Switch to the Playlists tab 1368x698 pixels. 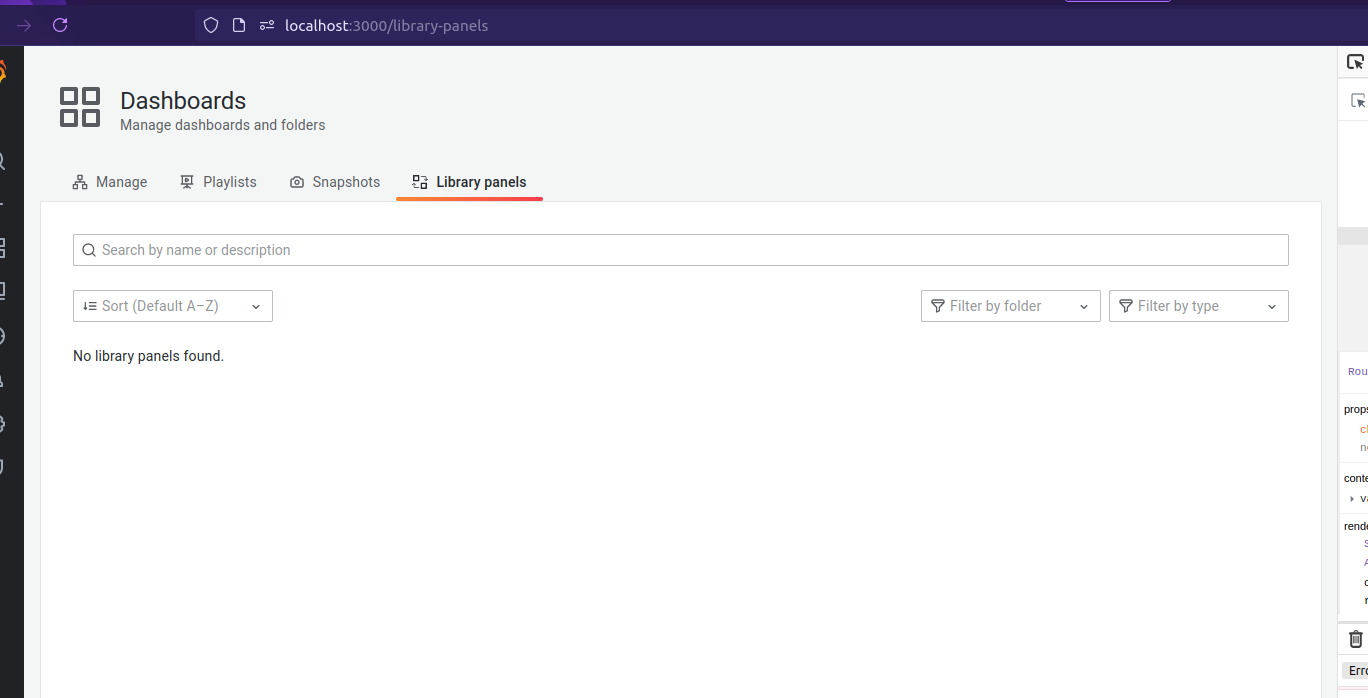pyautogui.click(x=218, y=181)
